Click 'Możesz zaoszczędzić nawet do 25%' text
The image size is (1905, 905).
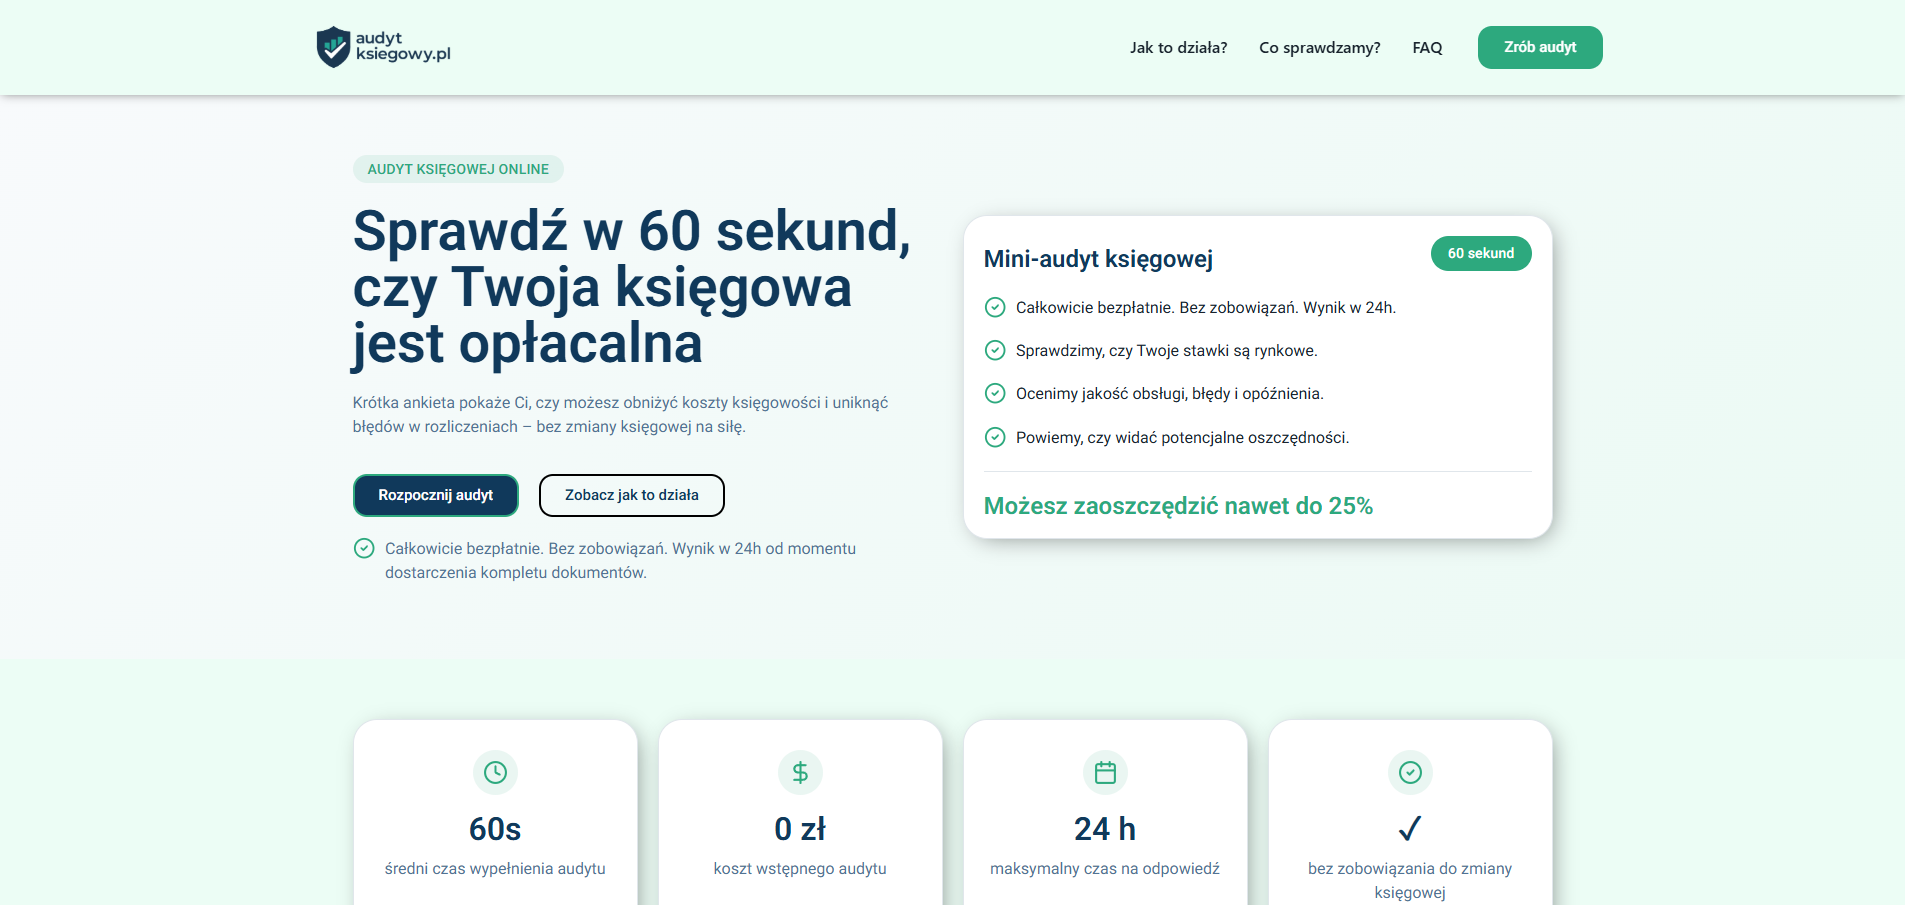[1178, 506]
